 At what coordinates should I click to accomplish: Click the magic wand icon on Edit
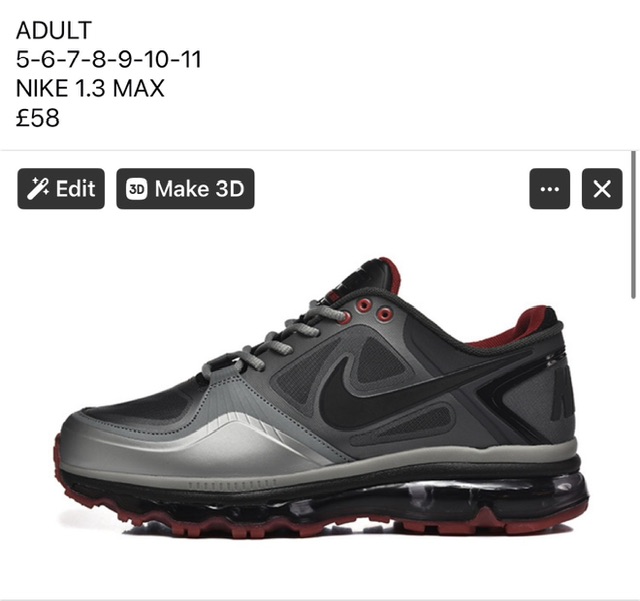[x=38, y=189]
